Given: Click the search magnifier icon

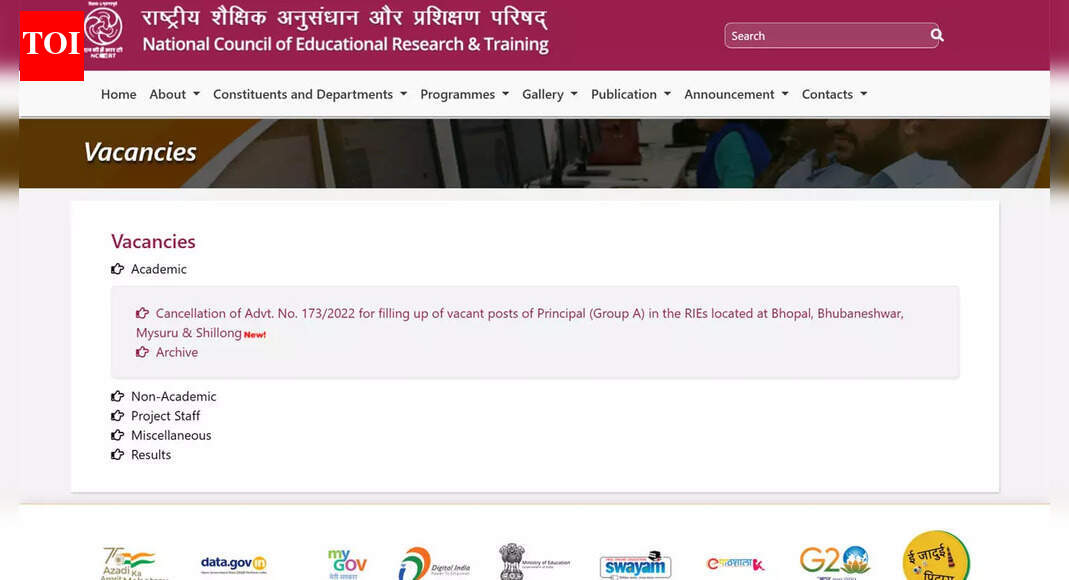Looking at the screenshot, I should coord(936,34).
